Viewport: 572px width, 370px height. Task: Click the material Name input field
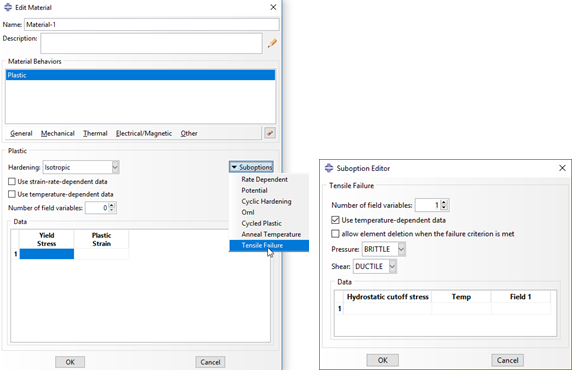click(x=152, y=24)
